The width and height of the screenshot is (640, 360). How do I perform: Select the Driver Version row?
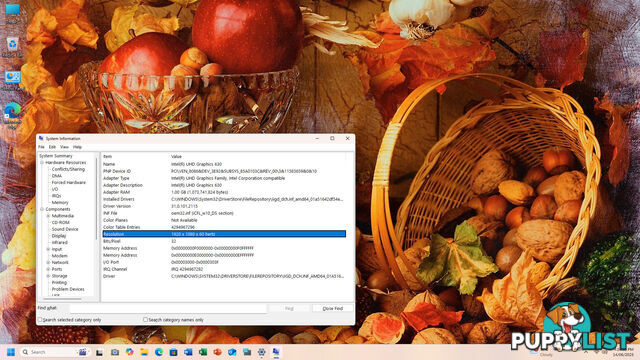coord(224,206)
